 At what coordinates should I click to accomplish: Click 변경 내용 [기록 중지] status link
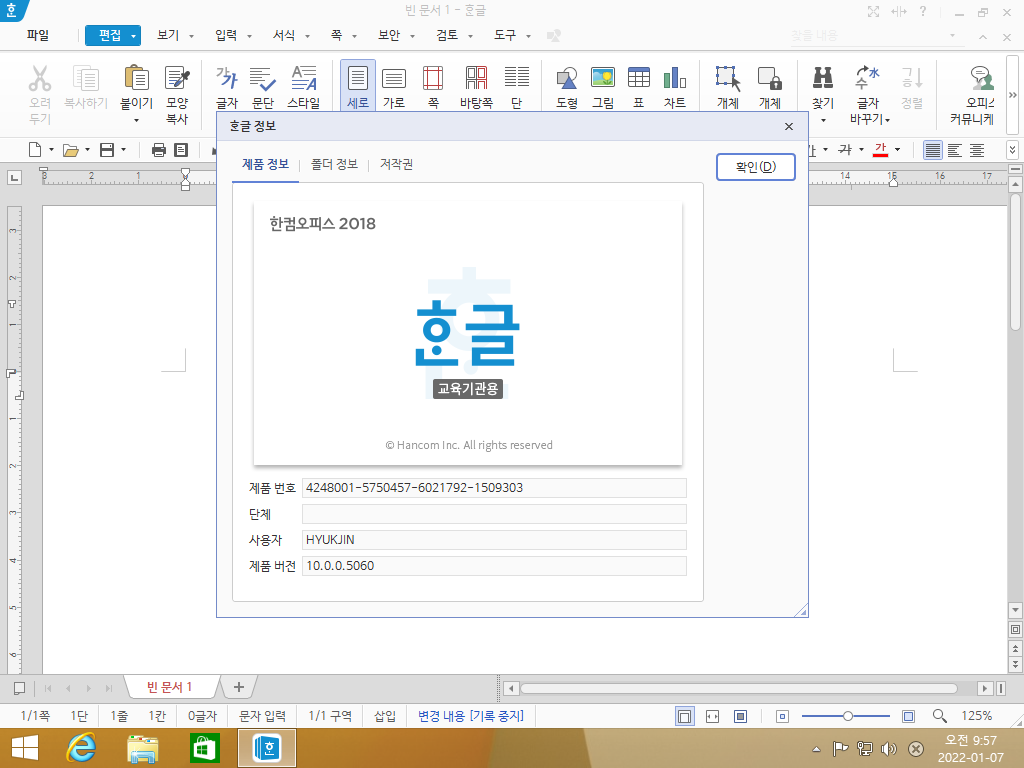pyautogui.click(x=471, y=716)
